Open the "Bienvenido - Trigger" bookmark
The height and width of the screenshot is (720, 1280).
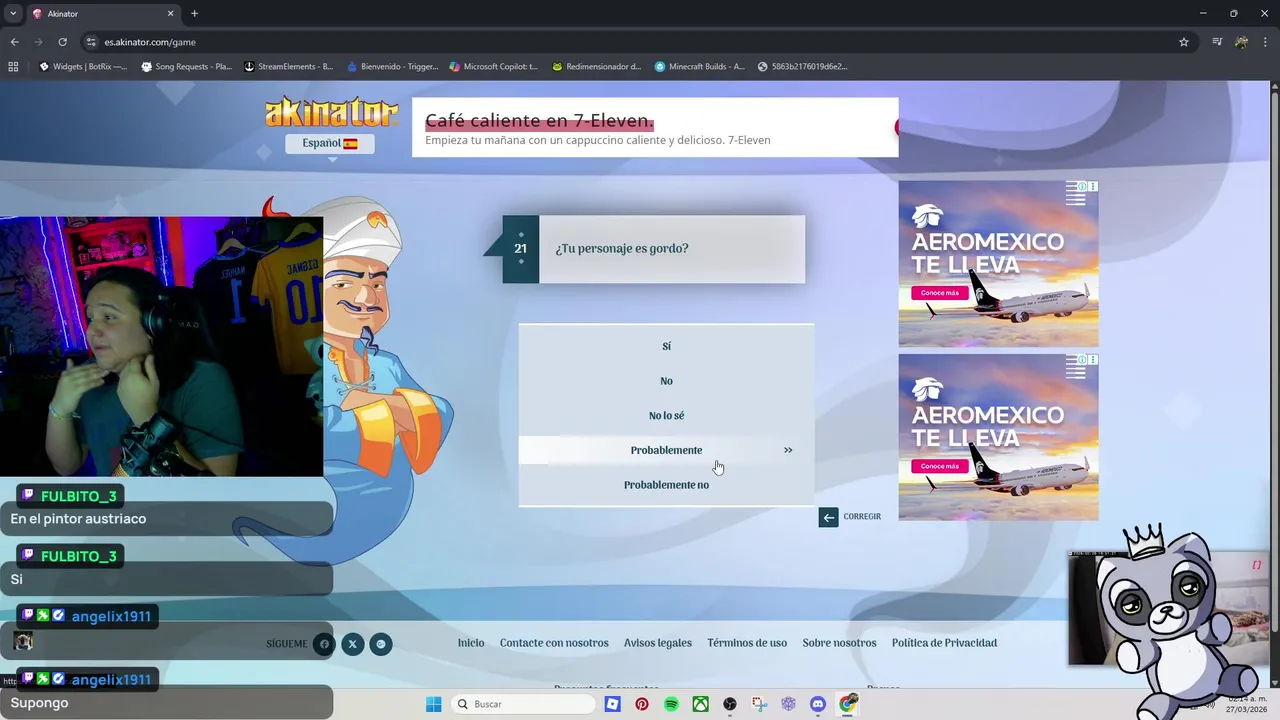coord(393,67)
